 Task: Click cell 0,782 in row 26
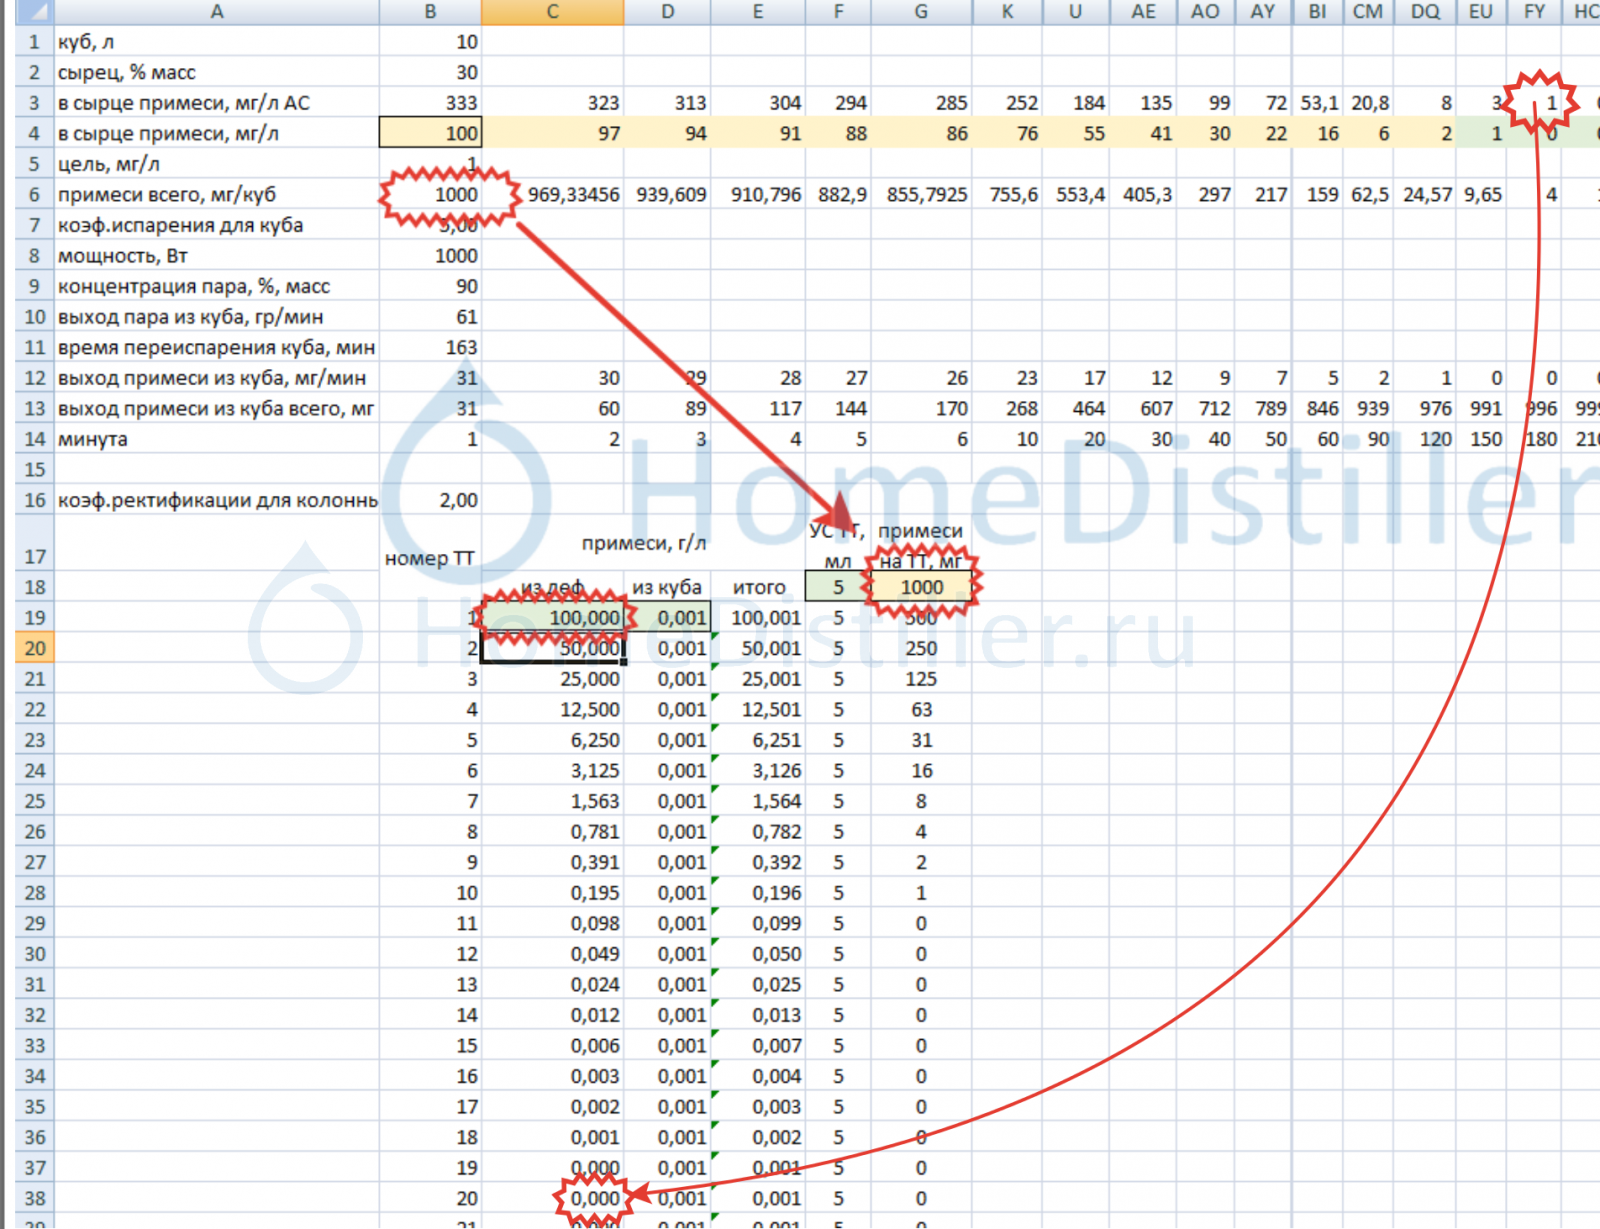point(758,832)
